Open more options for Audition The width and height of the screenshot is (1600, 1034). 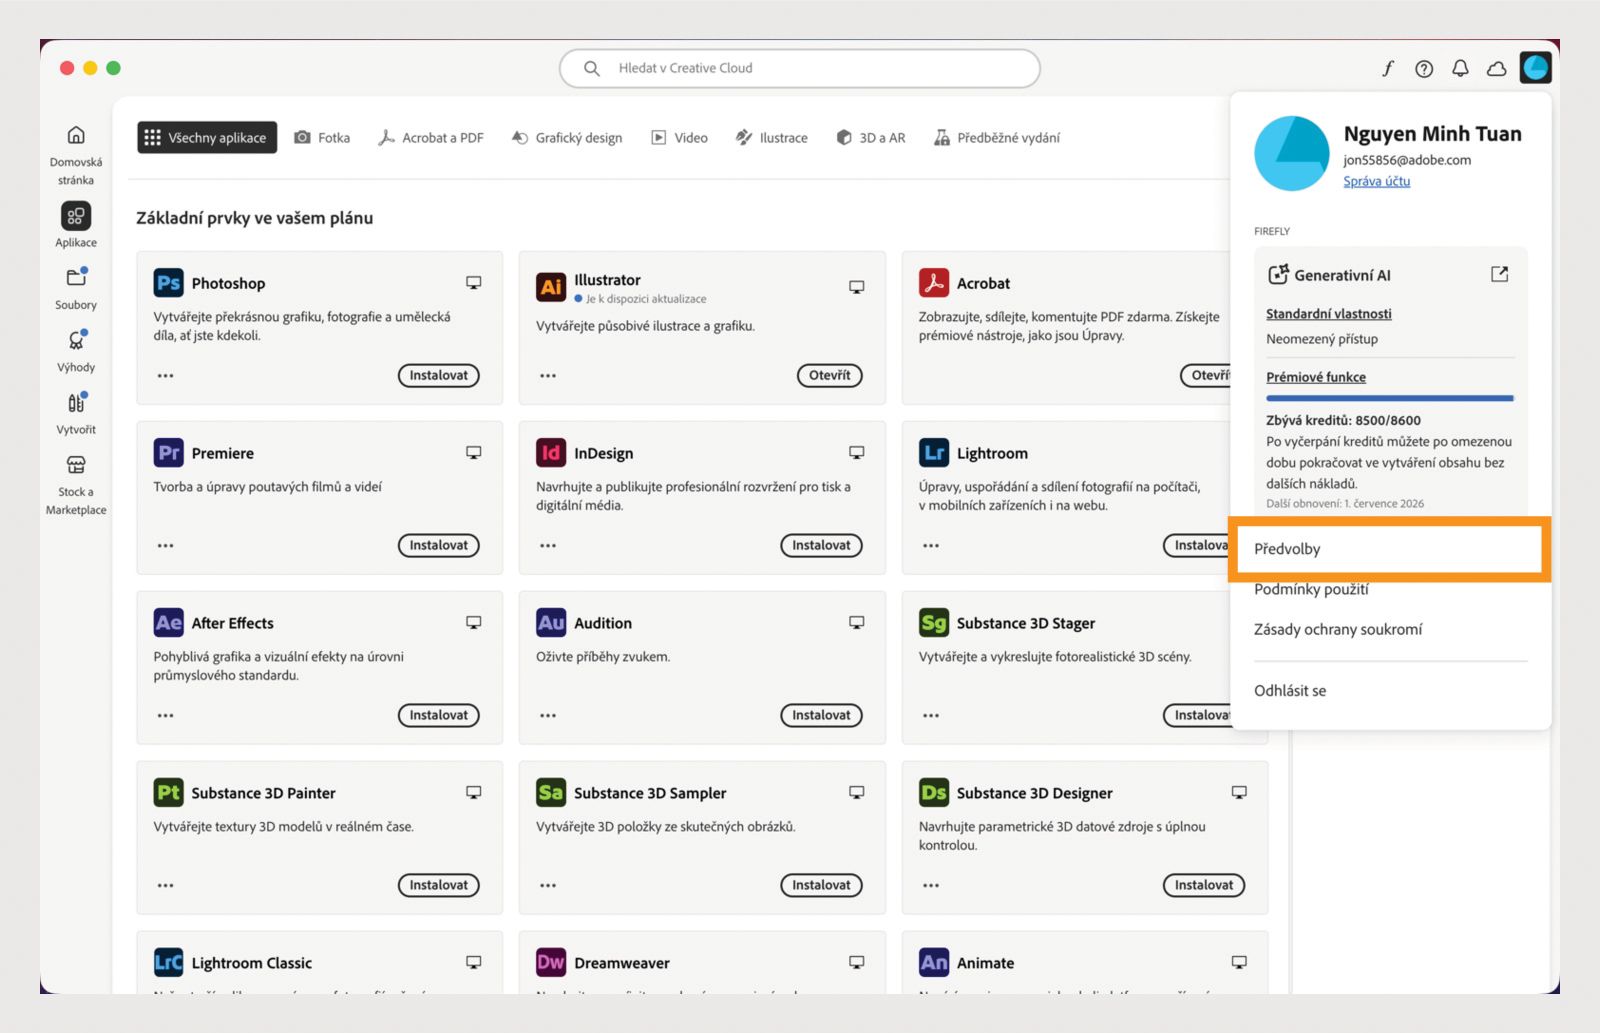coord(548,716)
